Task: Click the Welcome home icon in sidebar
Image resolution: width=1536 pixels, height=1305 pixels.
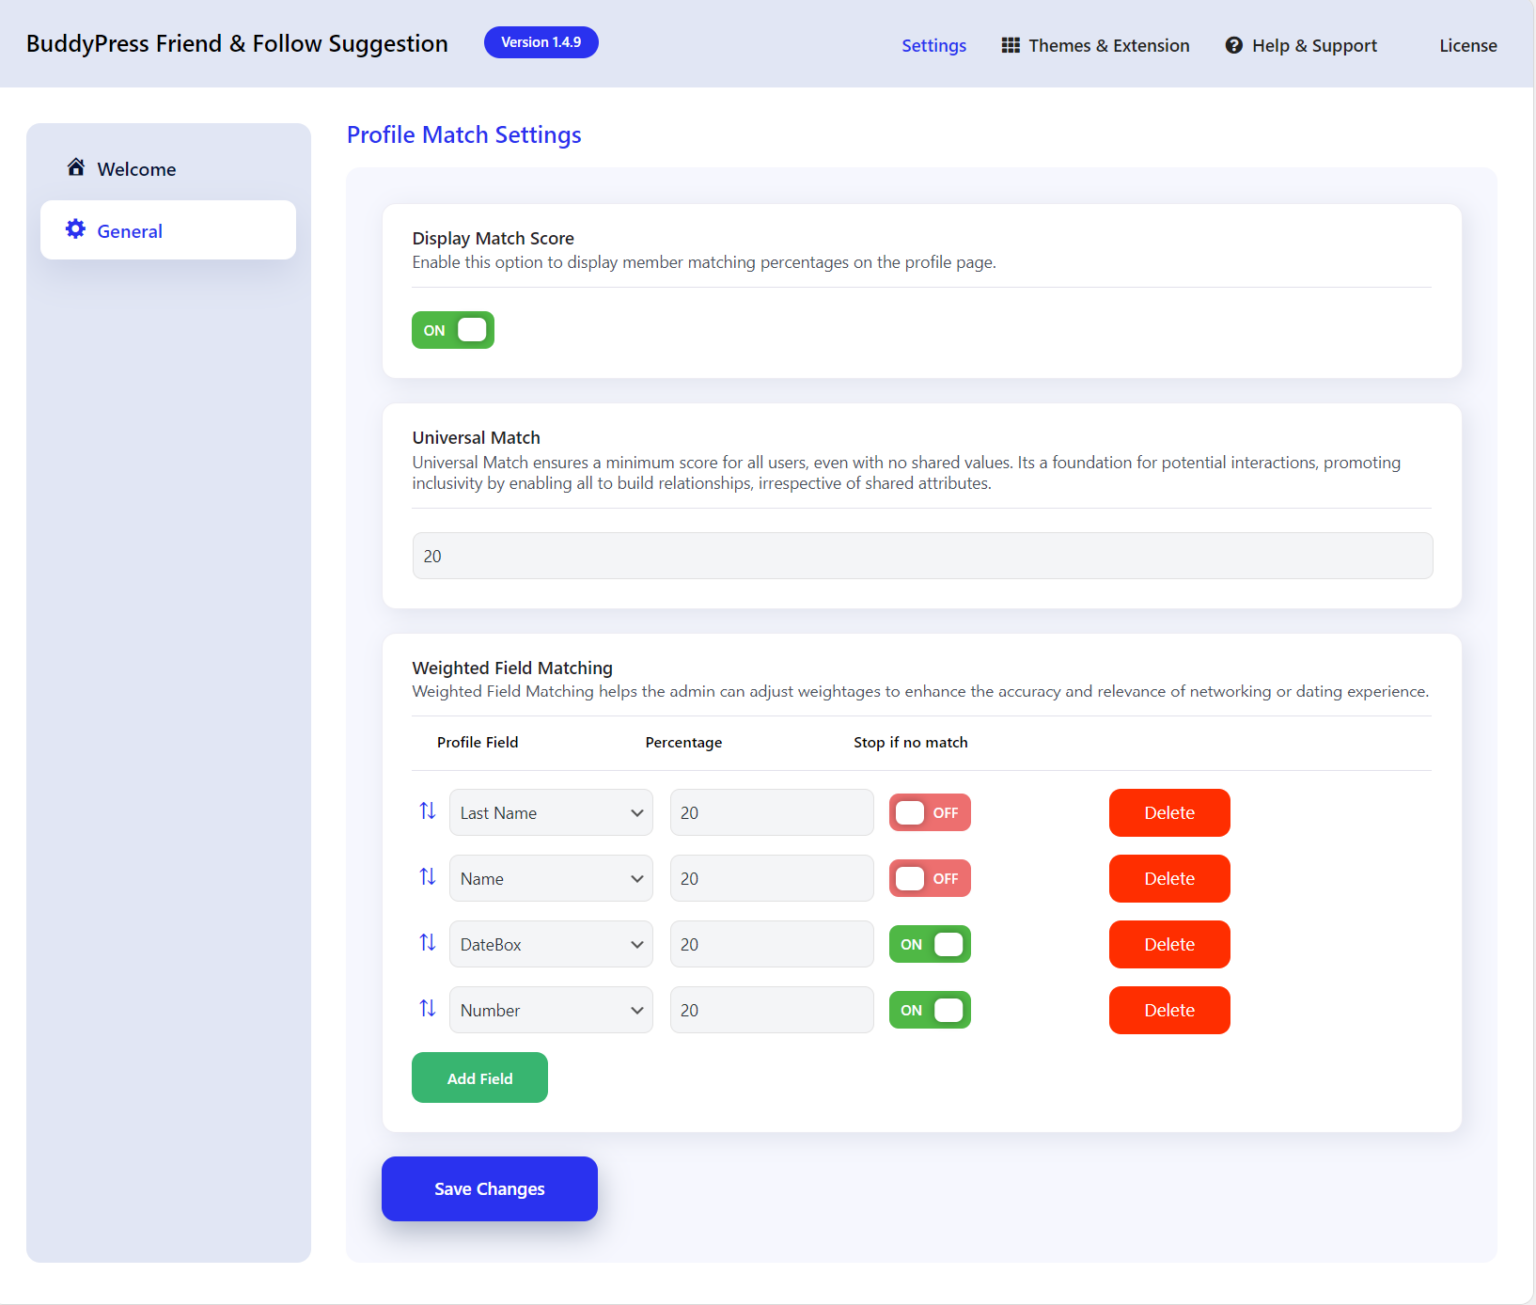Action: 77,167
